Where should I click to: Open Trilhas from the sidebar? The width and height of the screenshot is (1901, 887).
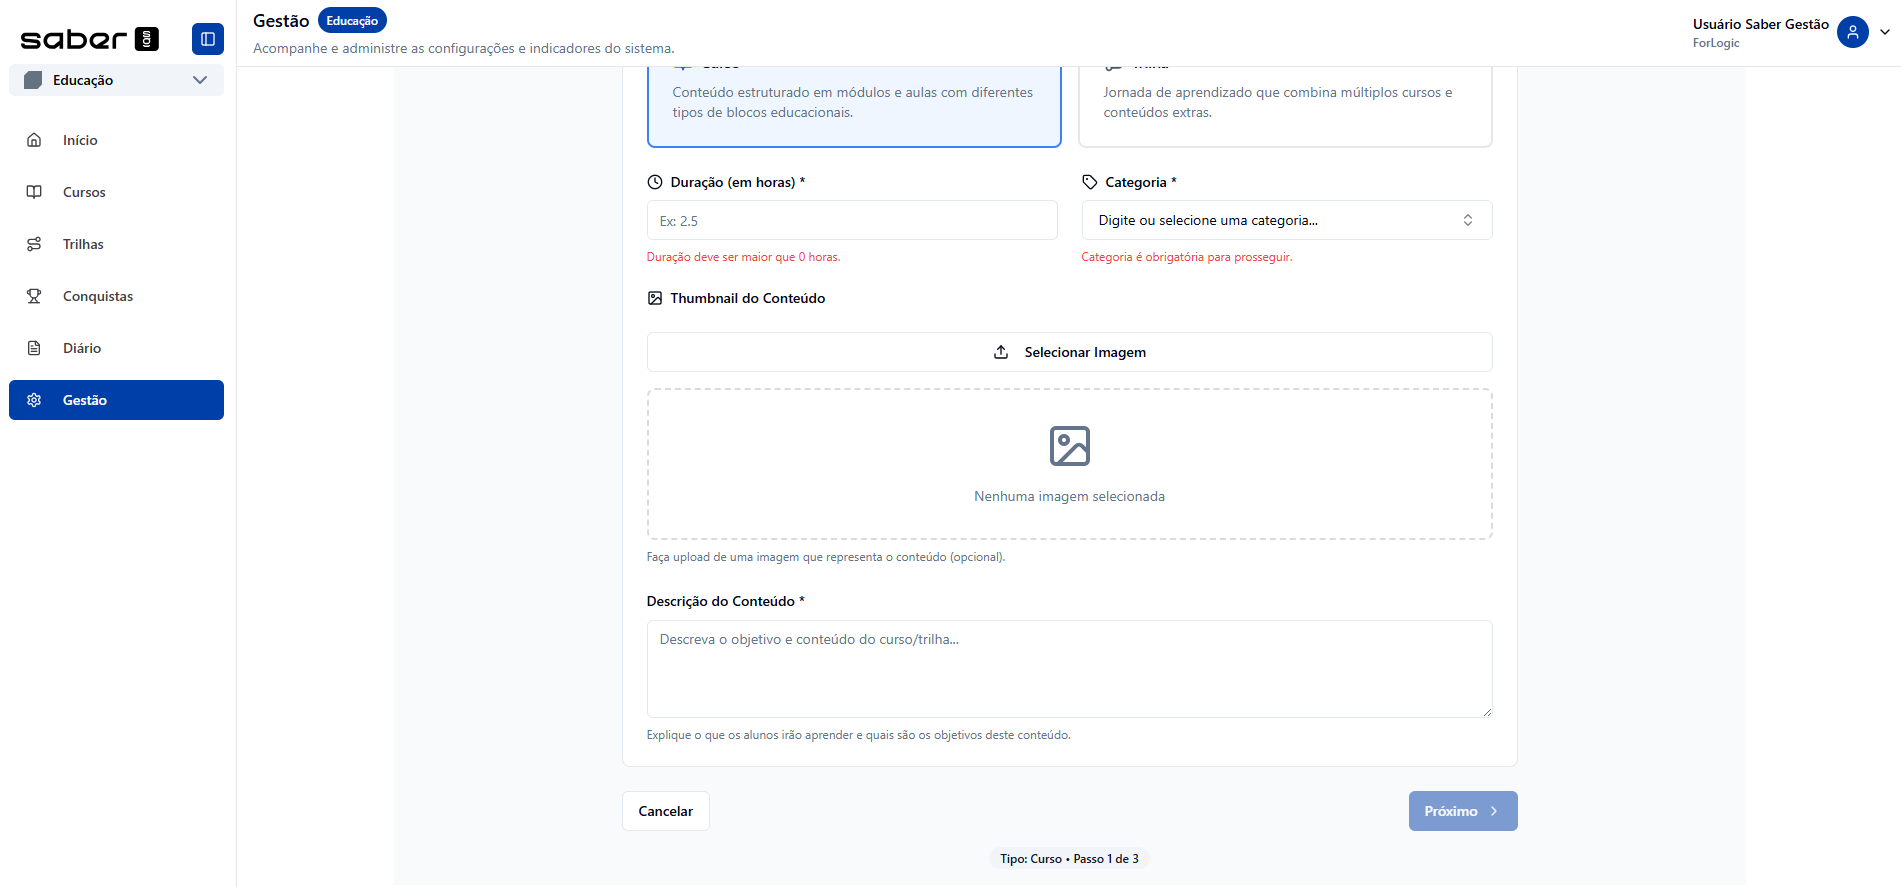click(x=84, y=244)
